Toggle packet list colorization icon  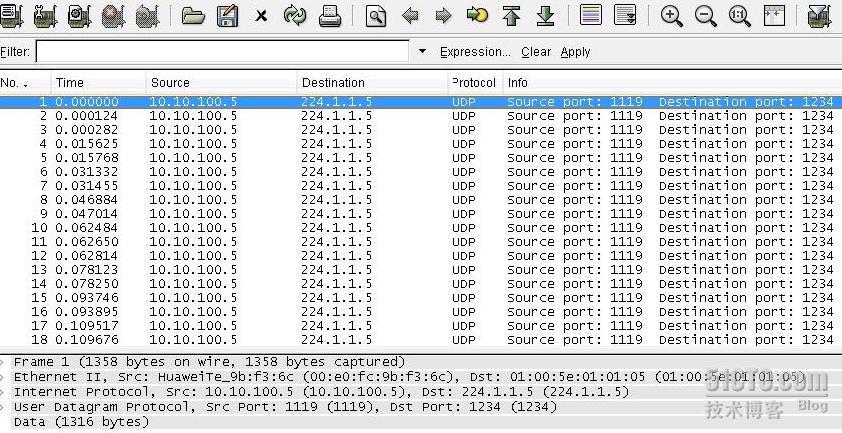(591, 16)
